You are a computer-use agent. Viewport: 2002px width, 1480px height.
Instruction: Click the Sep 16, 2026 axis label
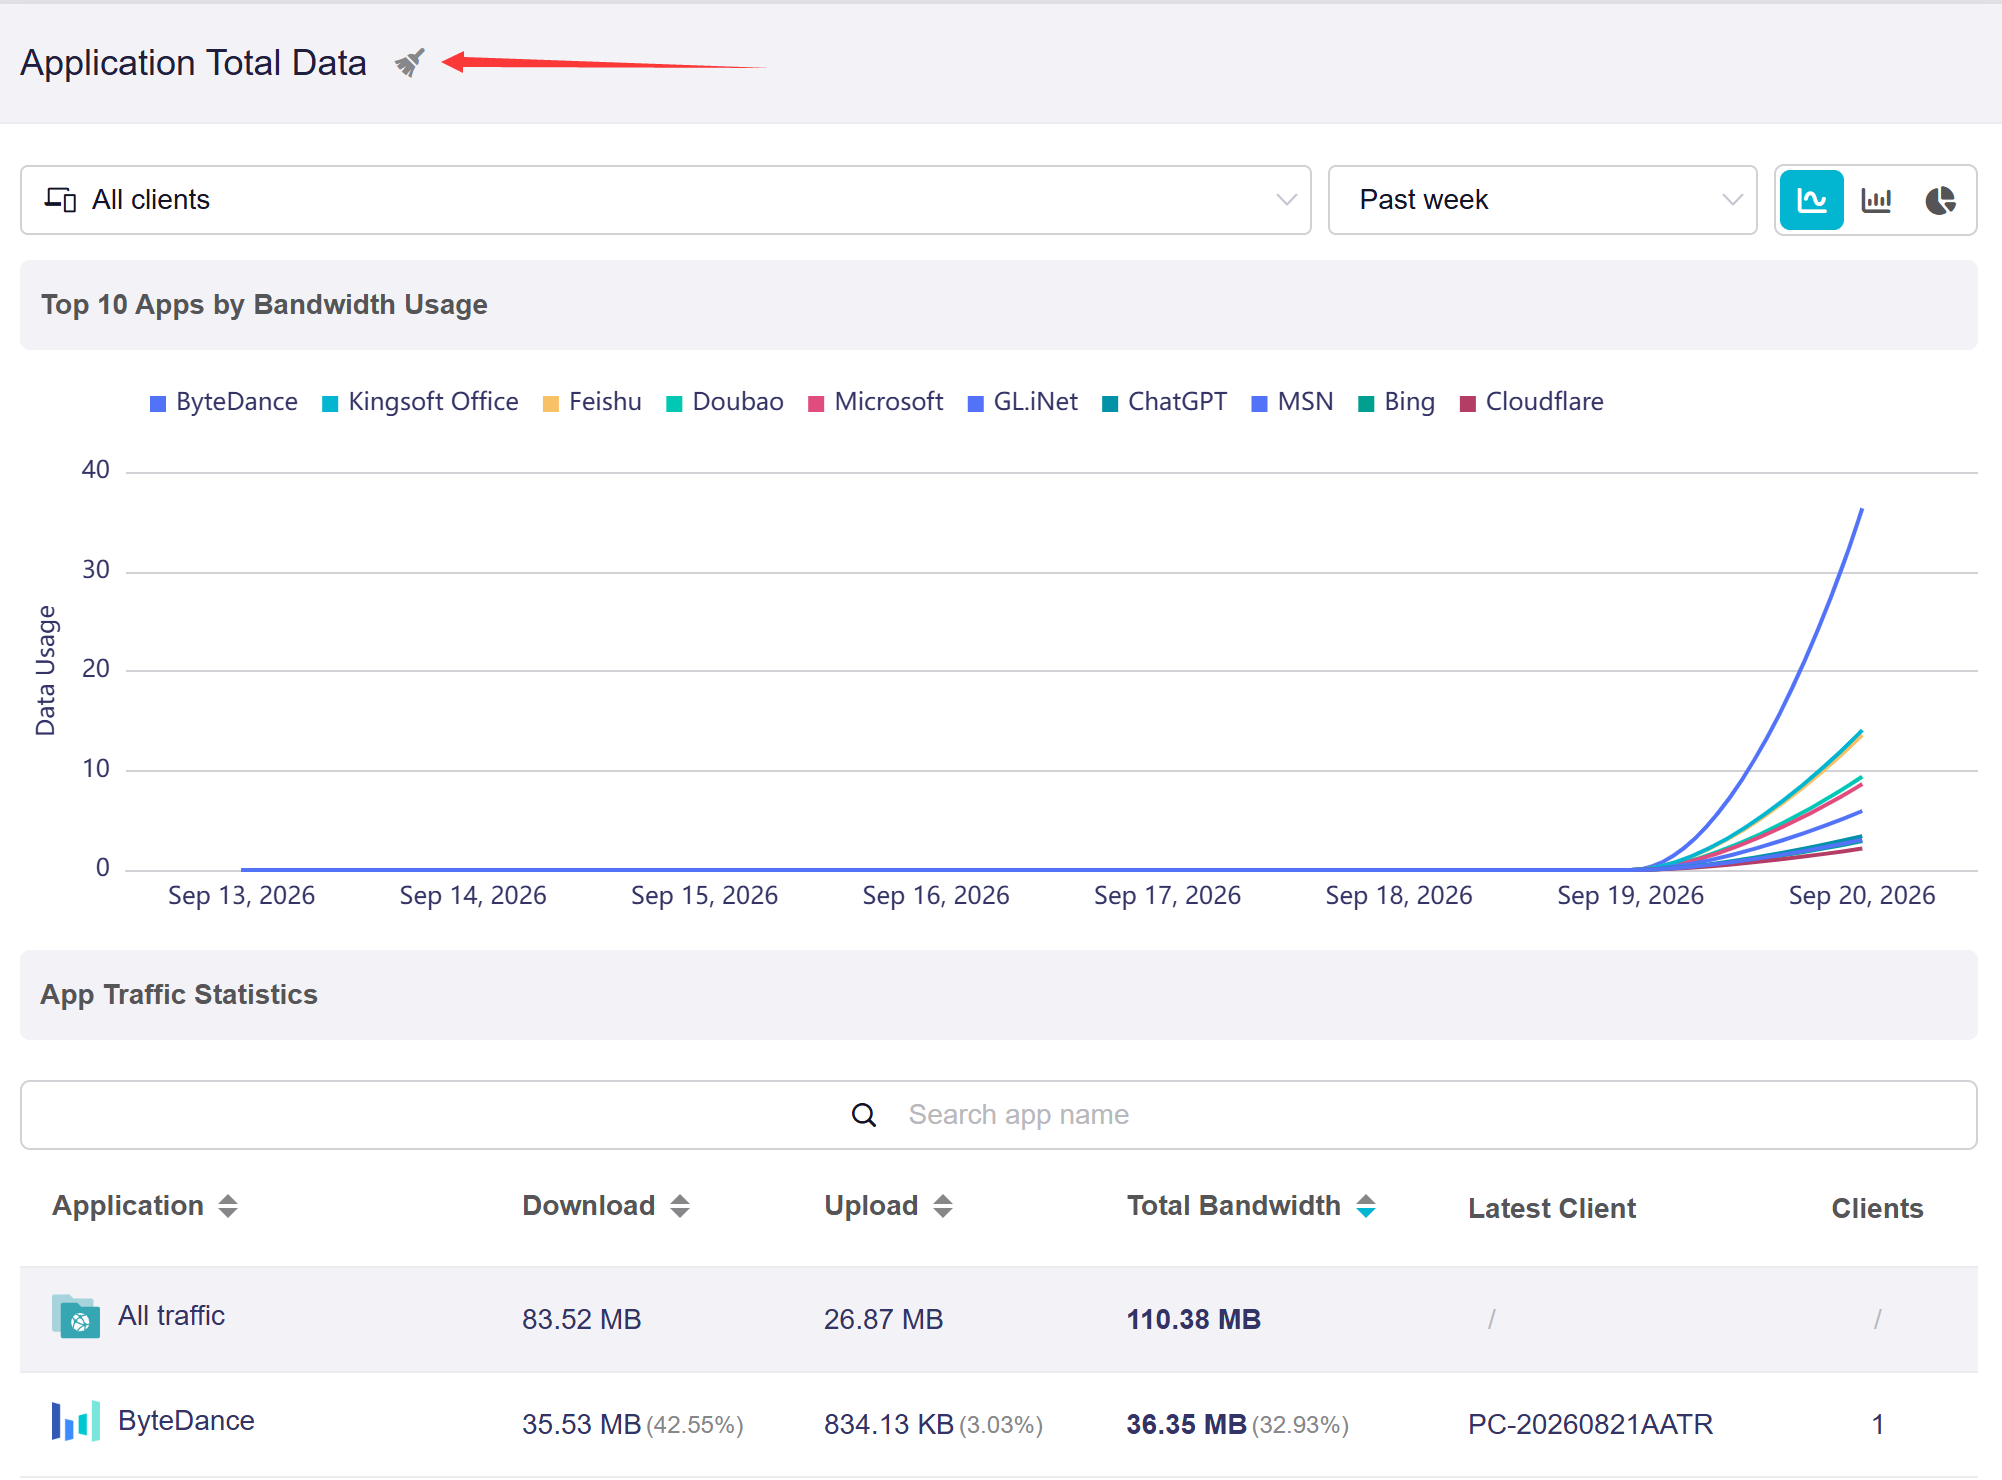pos(936,895)
